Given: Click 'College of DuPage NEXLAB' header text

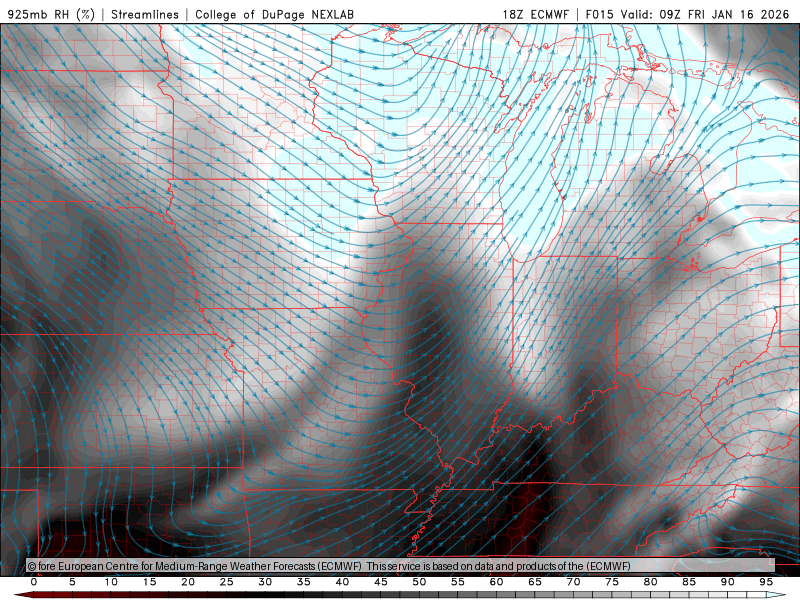Looking at the screenshot, I should [274, 14].
